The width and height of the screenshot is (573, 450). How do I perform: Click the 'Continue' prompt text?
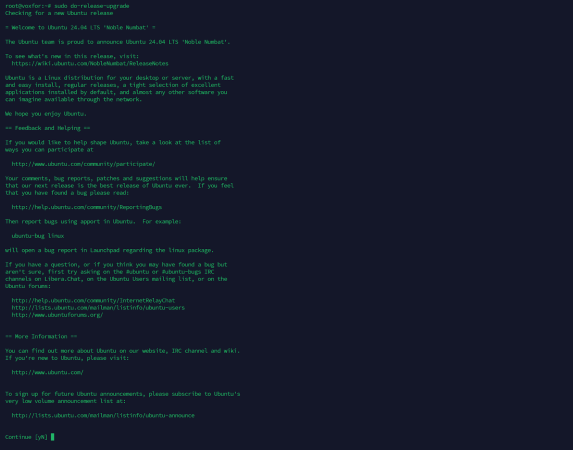[x=18, y=437]
